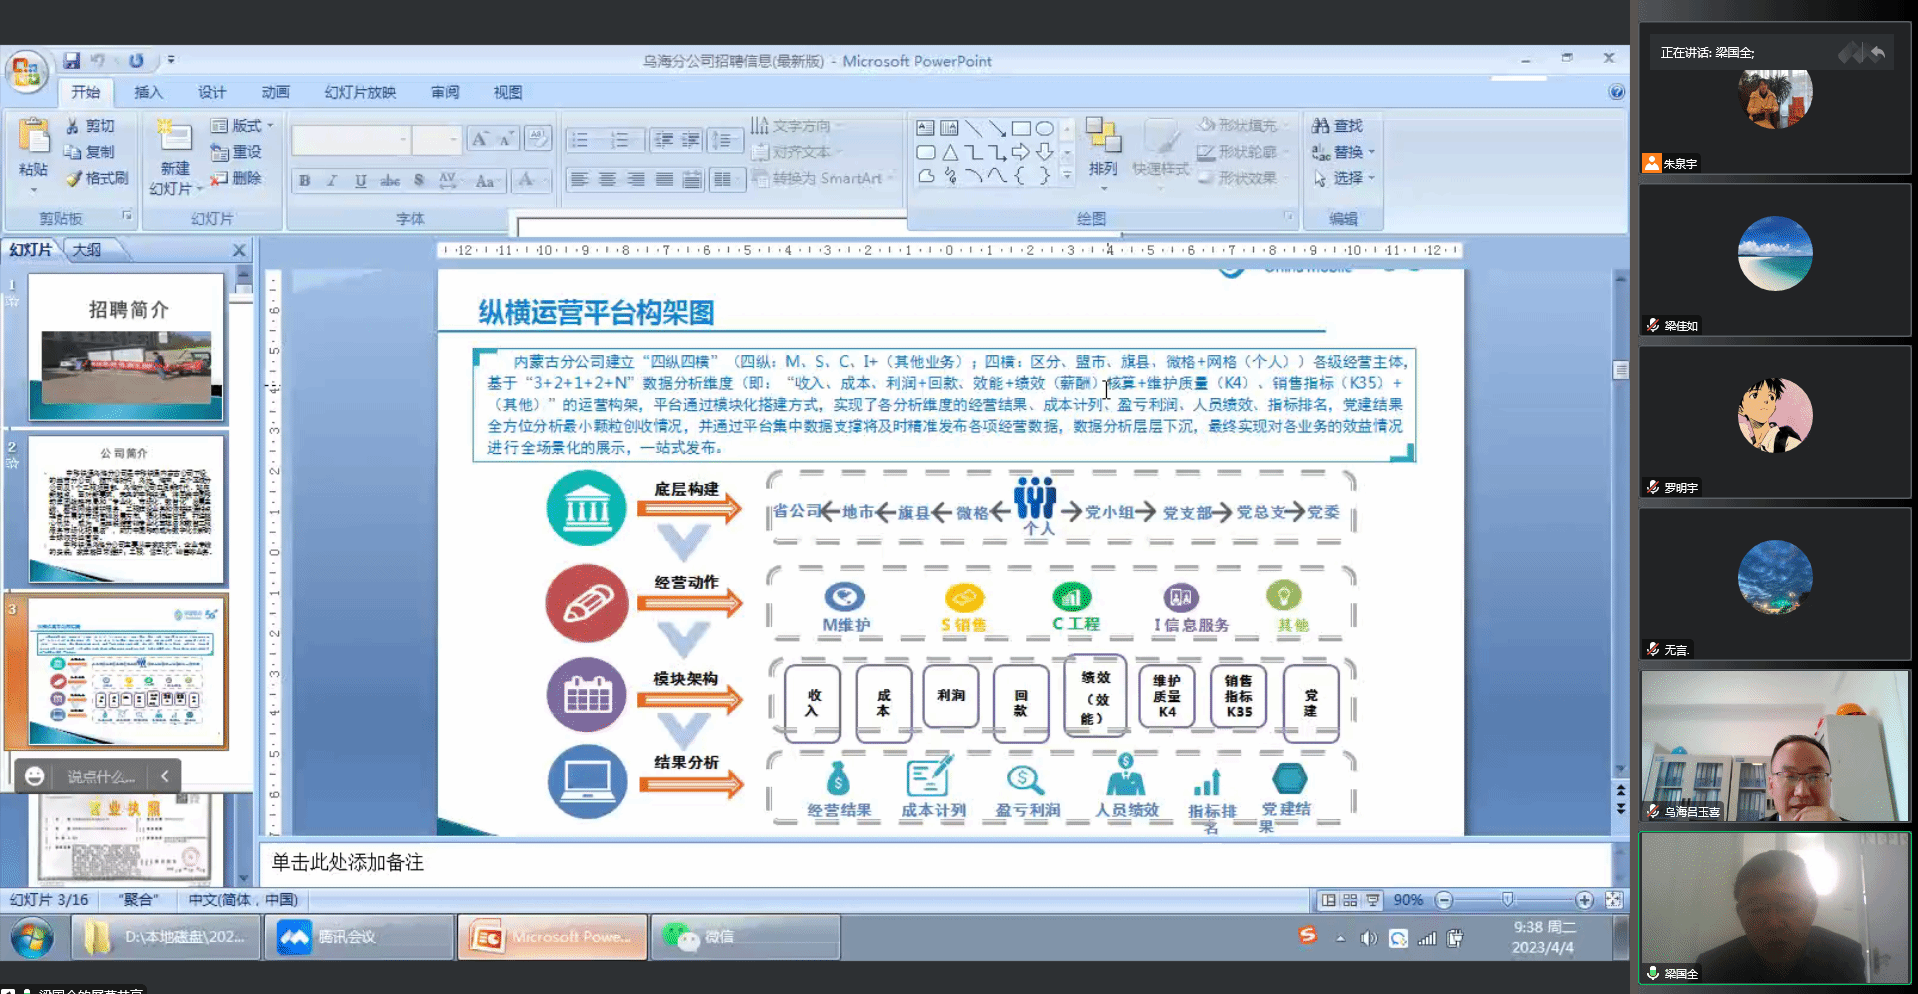Open Tencent Meeting from the taskbar
The height and width of the screenshot is (994, 1918).
click(358, 937)
